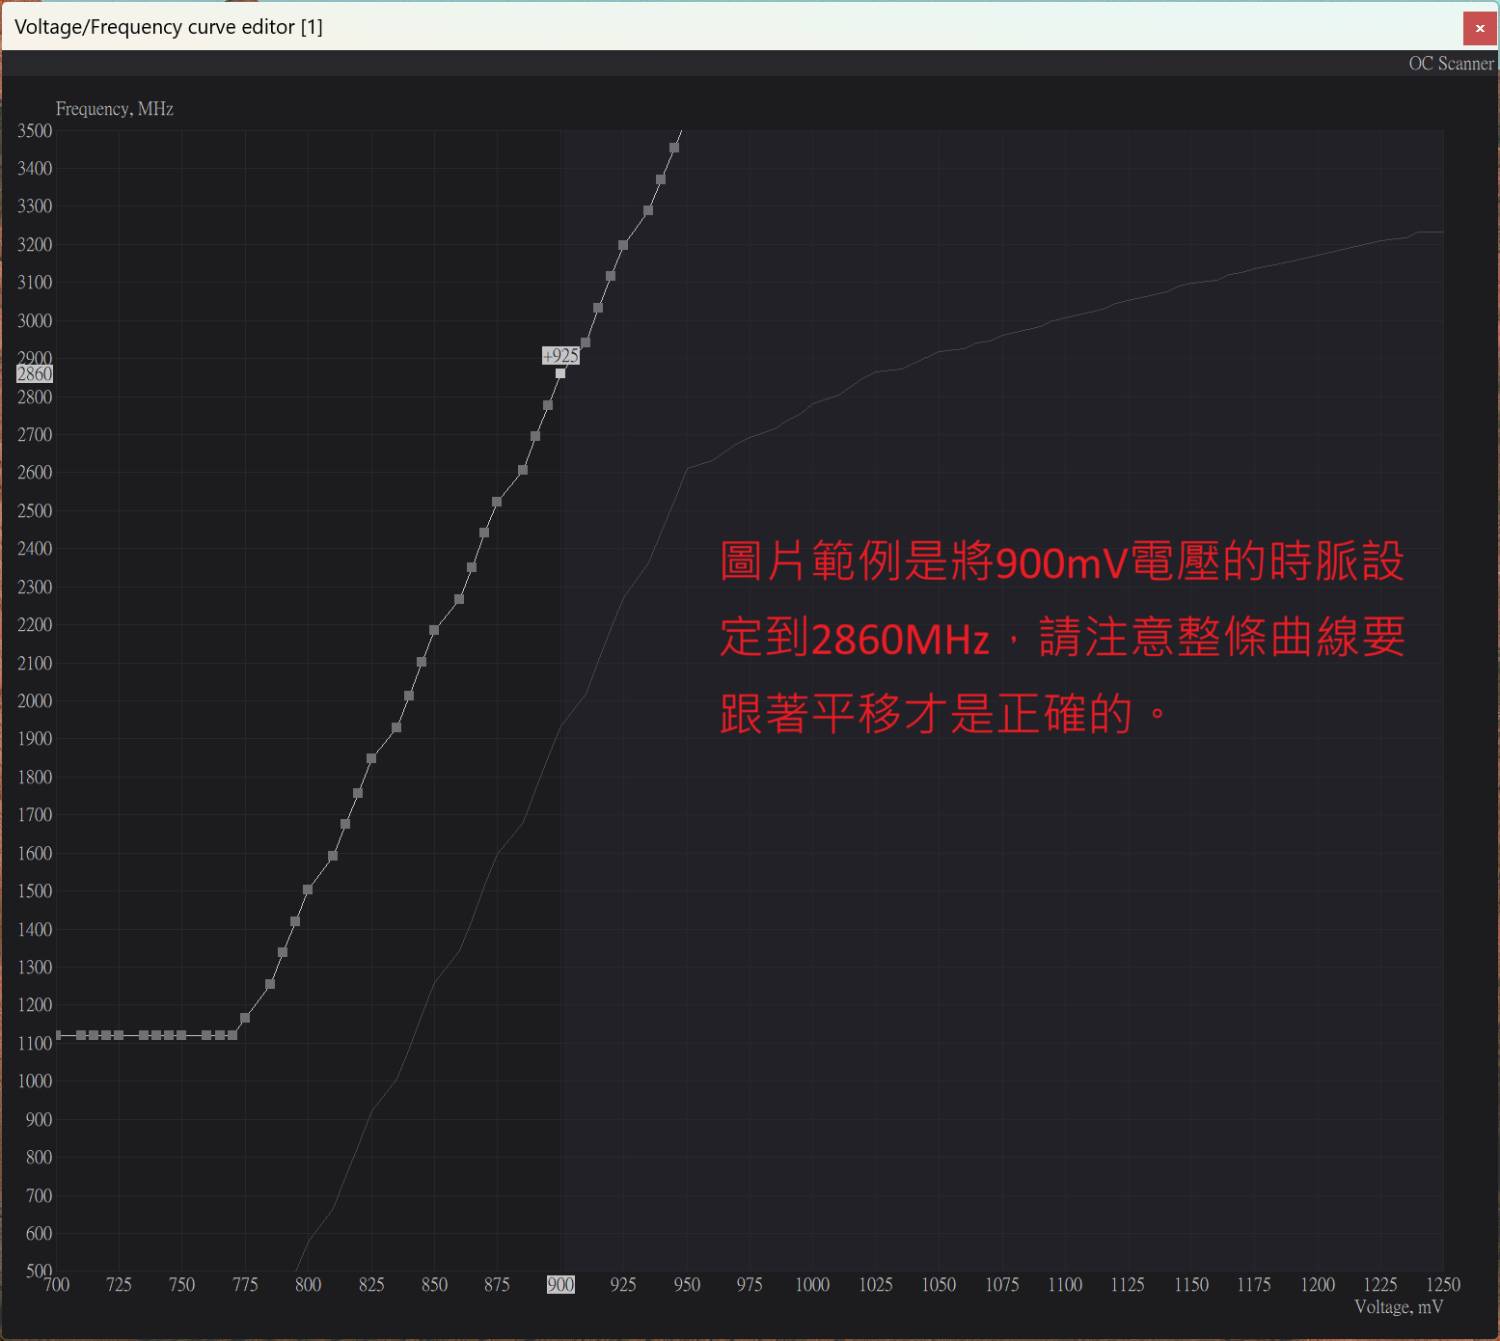
Task: Select the flat curve point at 750 mV
Action: 181,1035
